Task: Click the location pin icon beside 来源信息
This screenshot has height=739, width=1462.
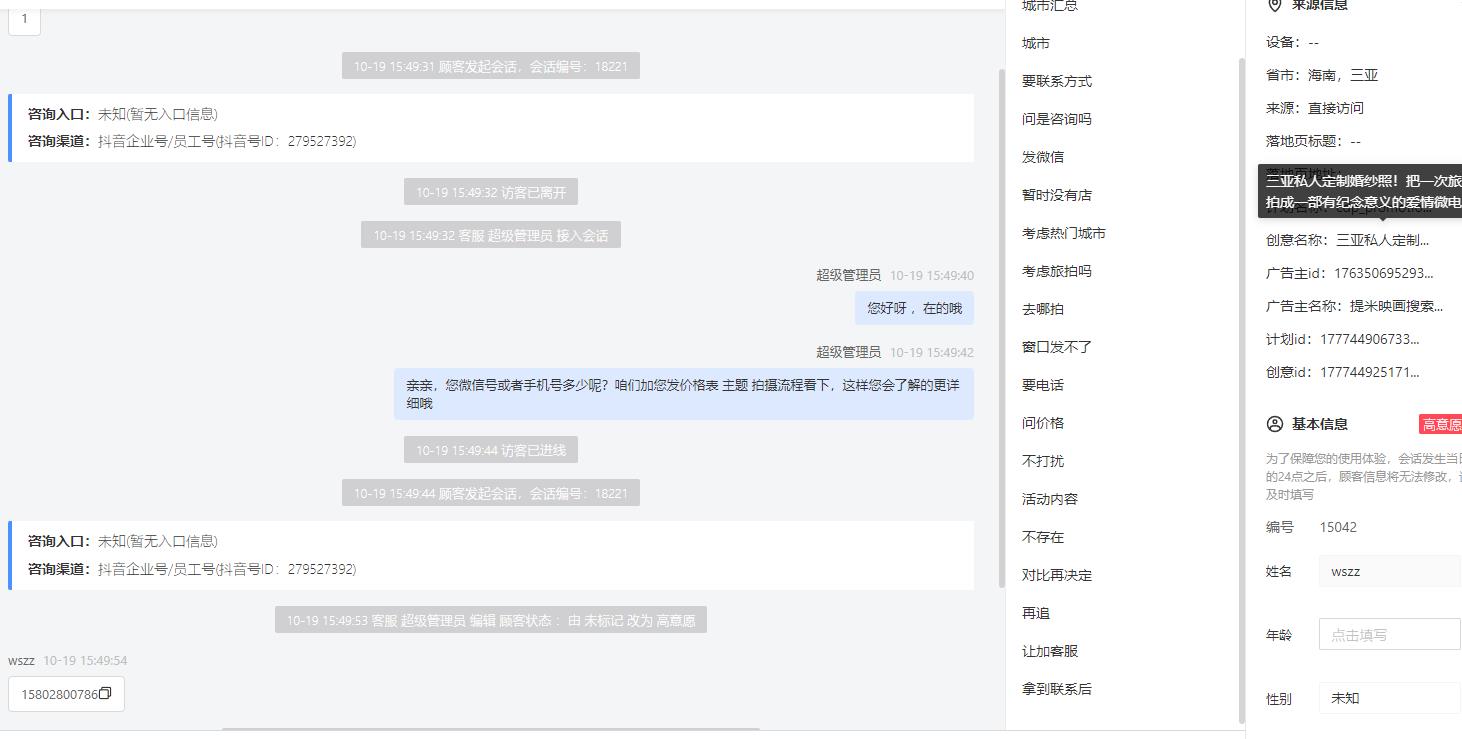Action: click(x=1274, y=5)
